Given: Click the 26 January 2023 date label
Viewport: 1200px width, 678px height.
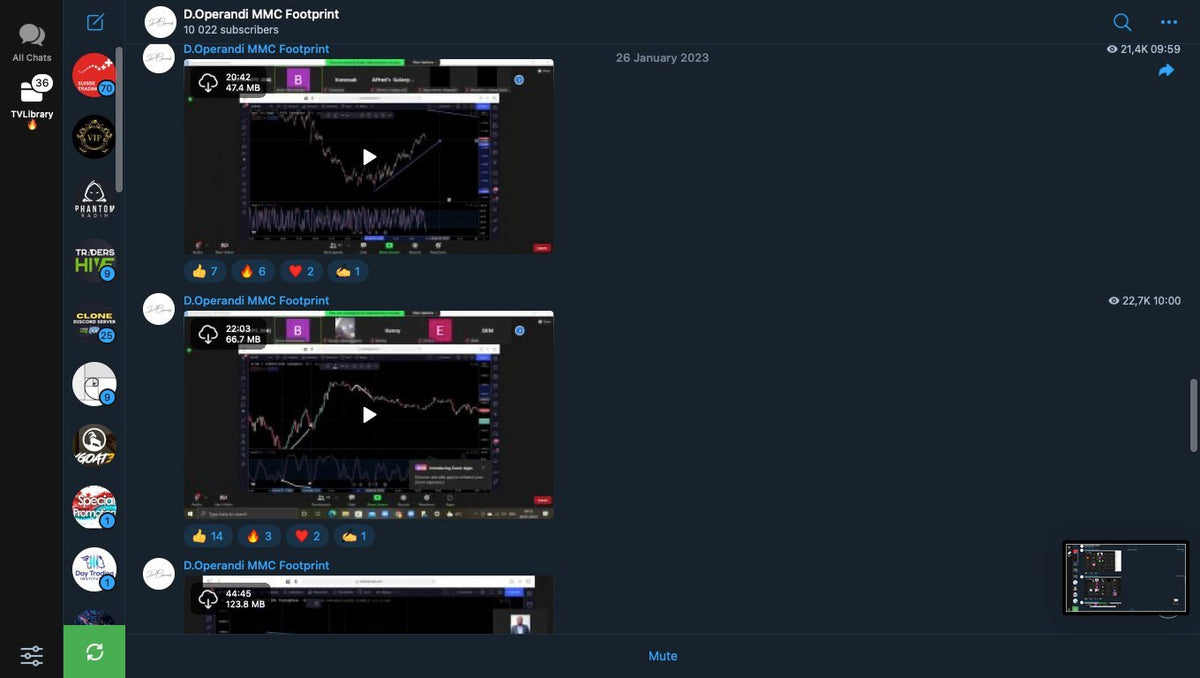Looking at the screenshot, I should (x=662, y=57).
